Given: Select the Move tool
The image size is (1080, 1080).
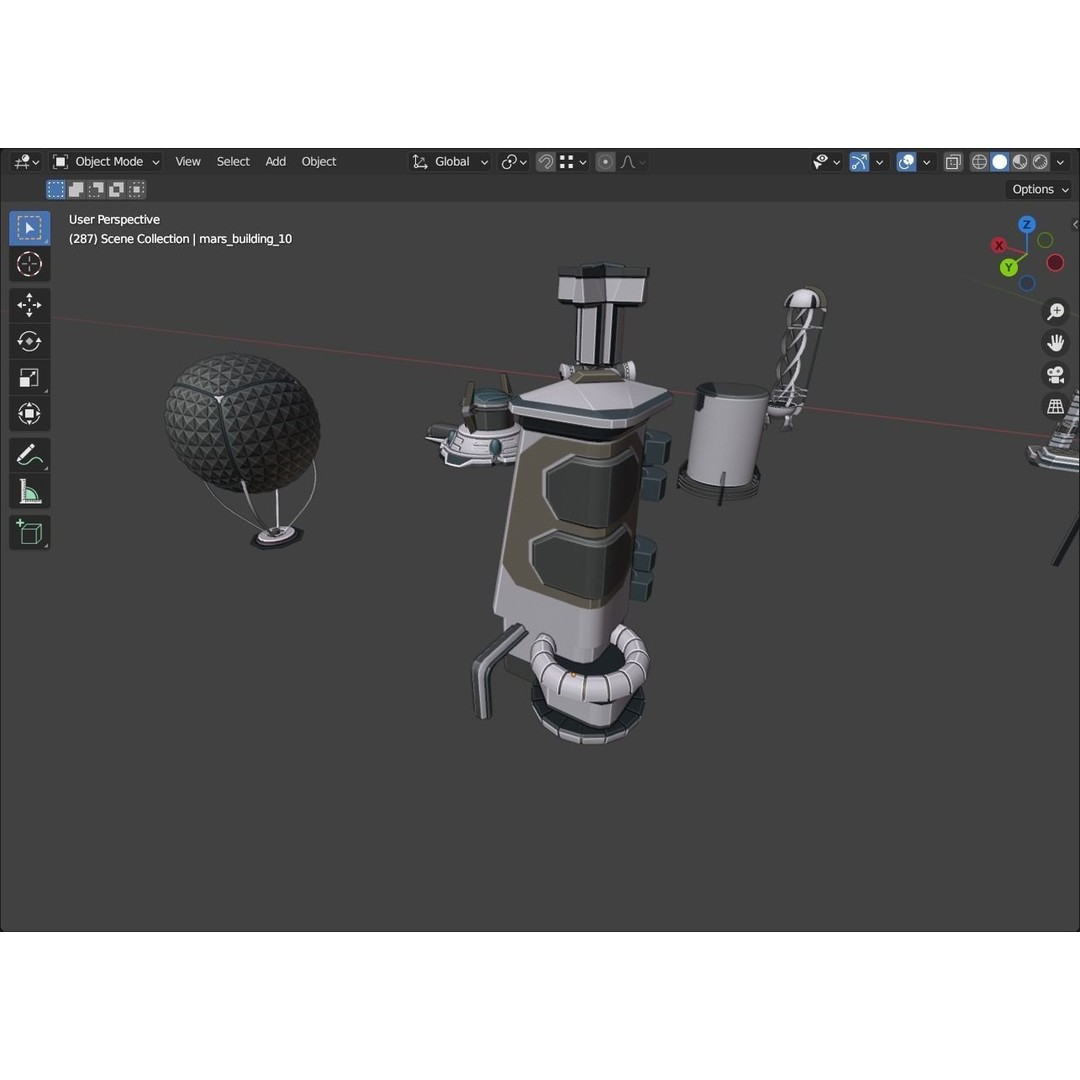Looking at the screenshot, I should click(29, 305).
